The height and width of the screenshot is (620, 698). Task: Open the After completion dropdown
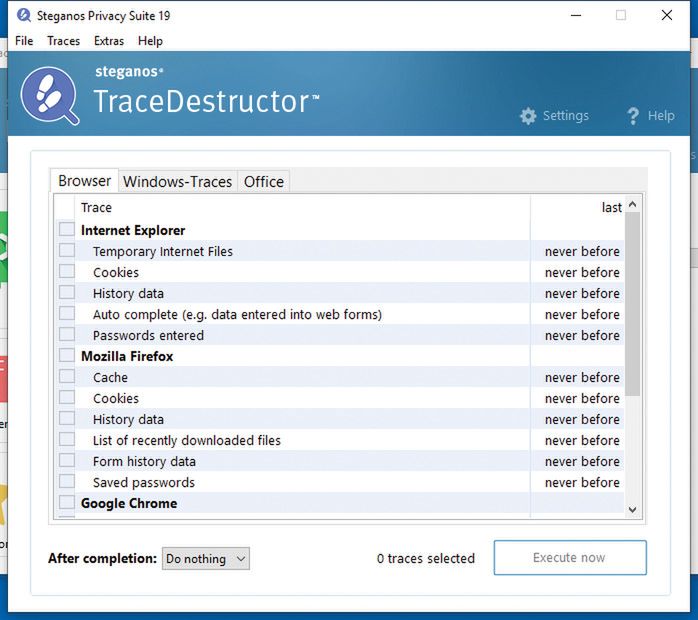[x=206, y=559]
